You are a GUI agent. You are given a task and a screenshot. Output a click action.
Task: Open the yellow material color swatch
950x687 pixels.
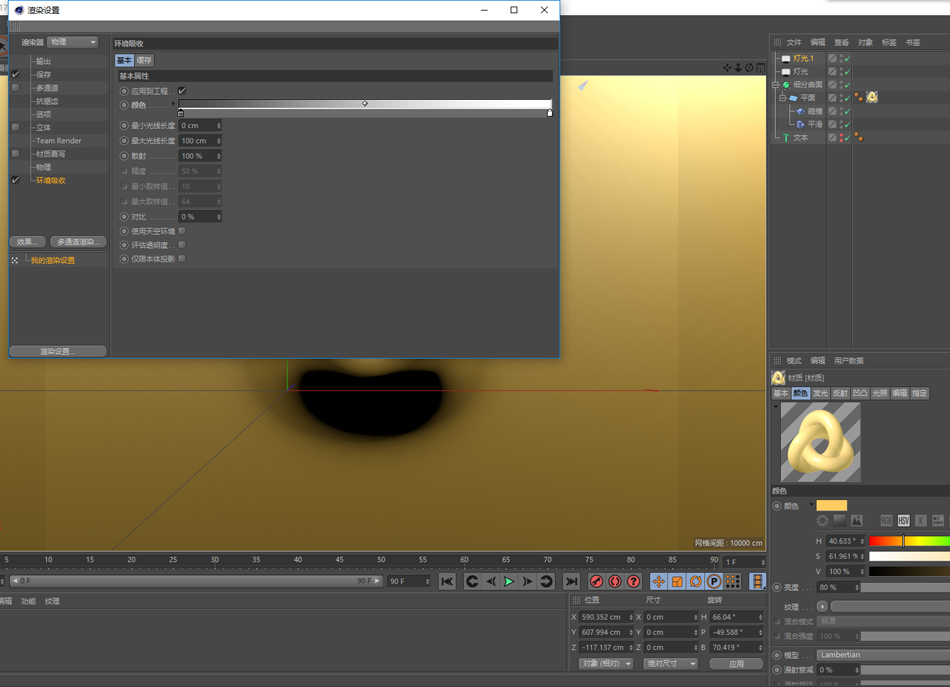pos(831,505)
